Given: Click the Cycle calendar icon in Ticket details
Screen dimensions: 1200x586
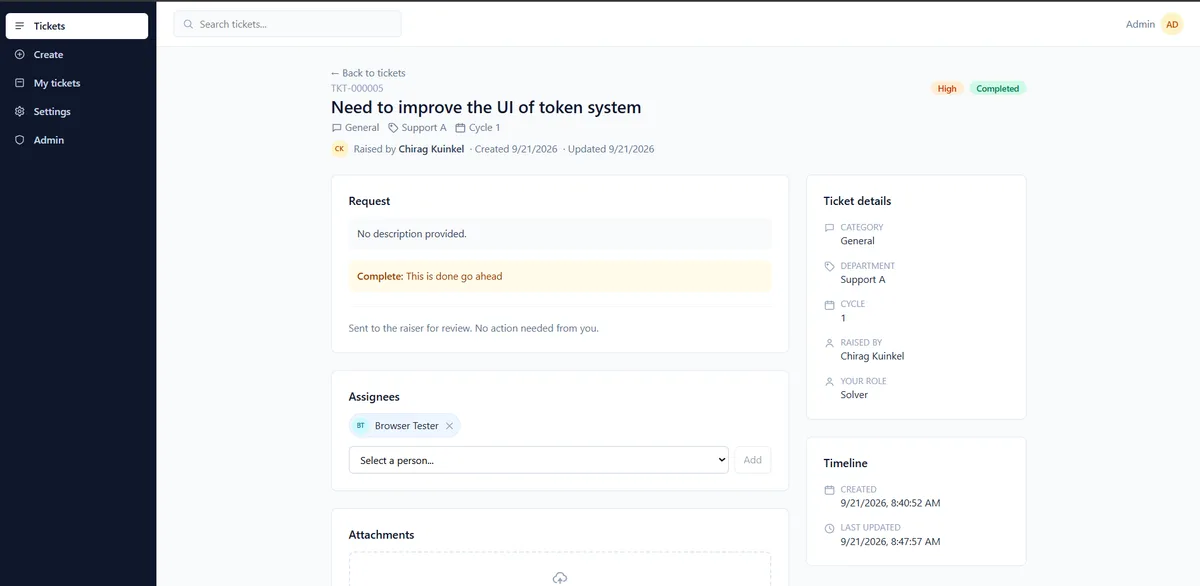Looking at the screenshot, I should tap(829, 304).
